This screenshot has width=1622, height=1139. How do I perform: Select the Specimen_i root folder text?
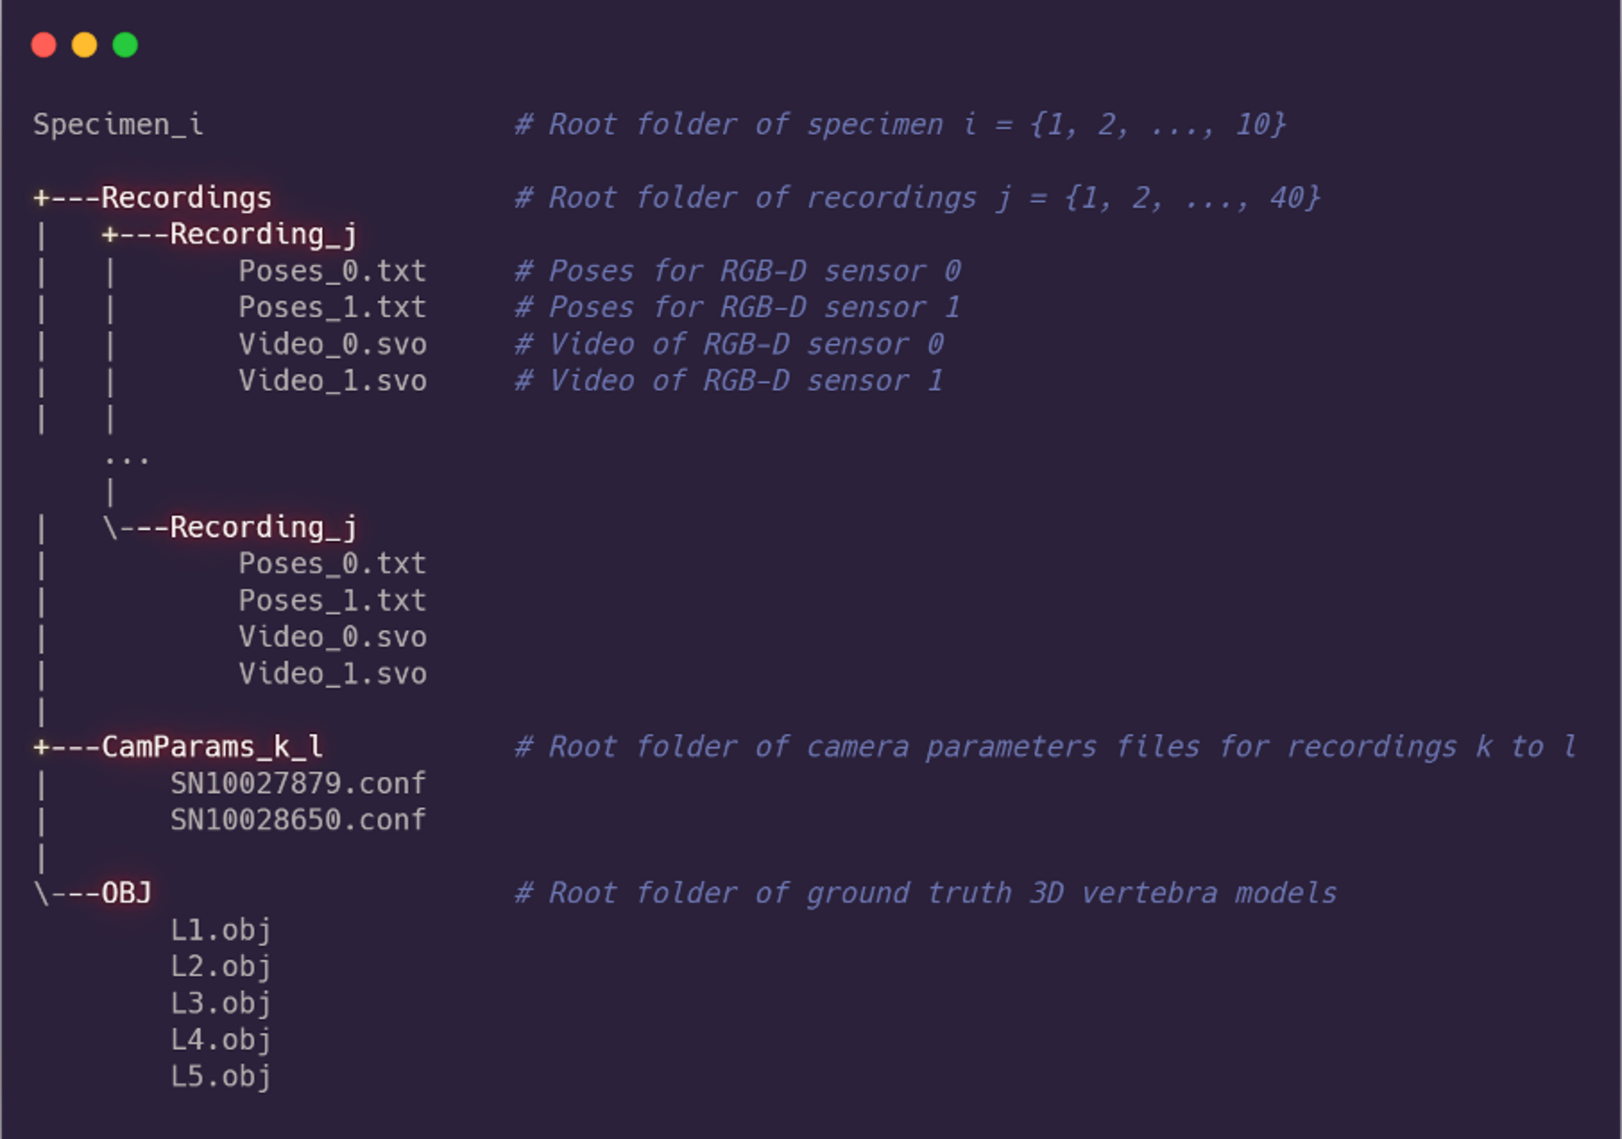pos(118,124)
